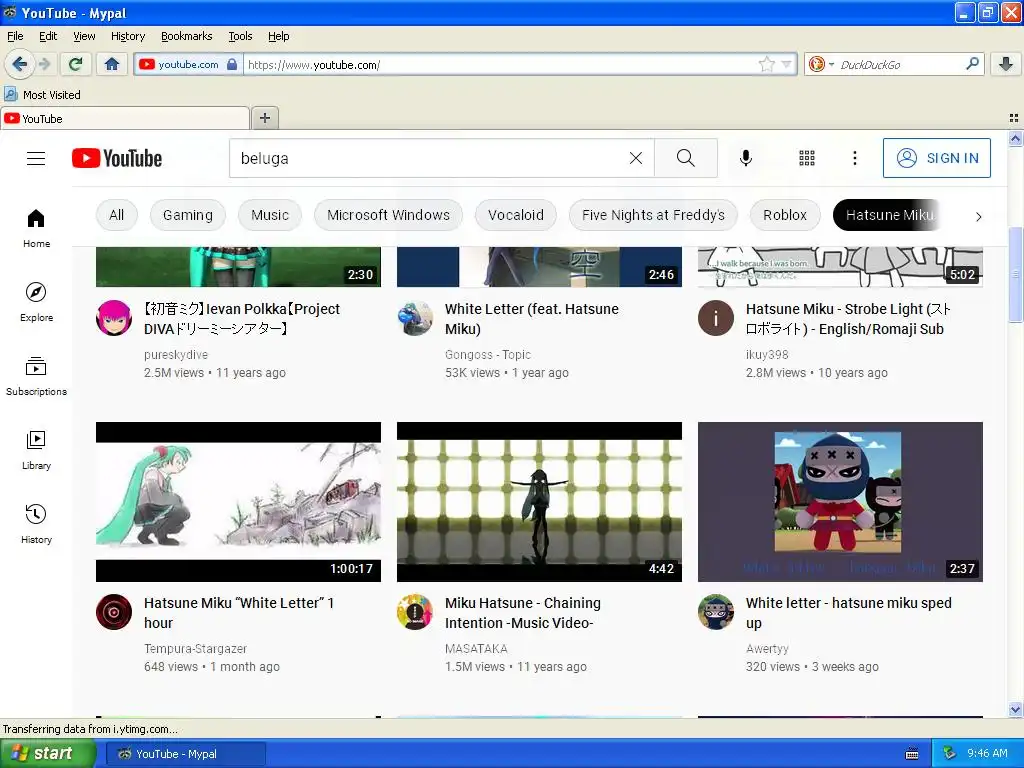1024x768 pixels.
Task: Select the YouTube browser tab
Action: click(124, 118)
